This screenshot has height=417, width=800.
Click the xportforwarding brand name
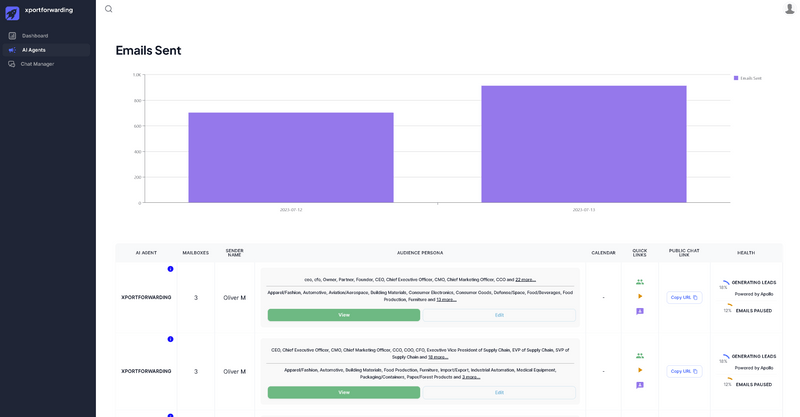pyautogui.click(x=49, y=10)
